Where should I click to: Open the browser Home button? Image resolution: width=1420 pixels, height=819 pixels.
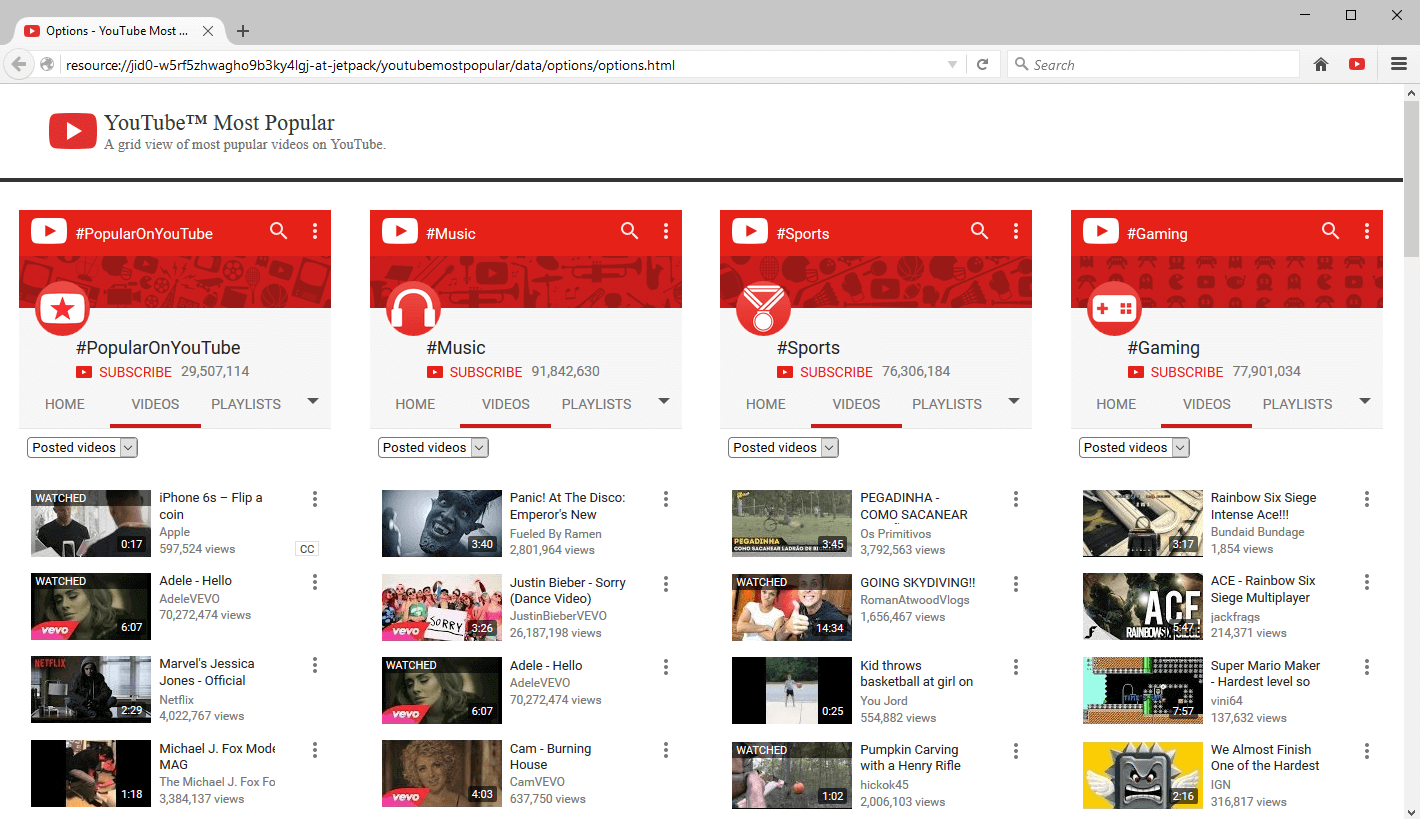point(1321,65)
